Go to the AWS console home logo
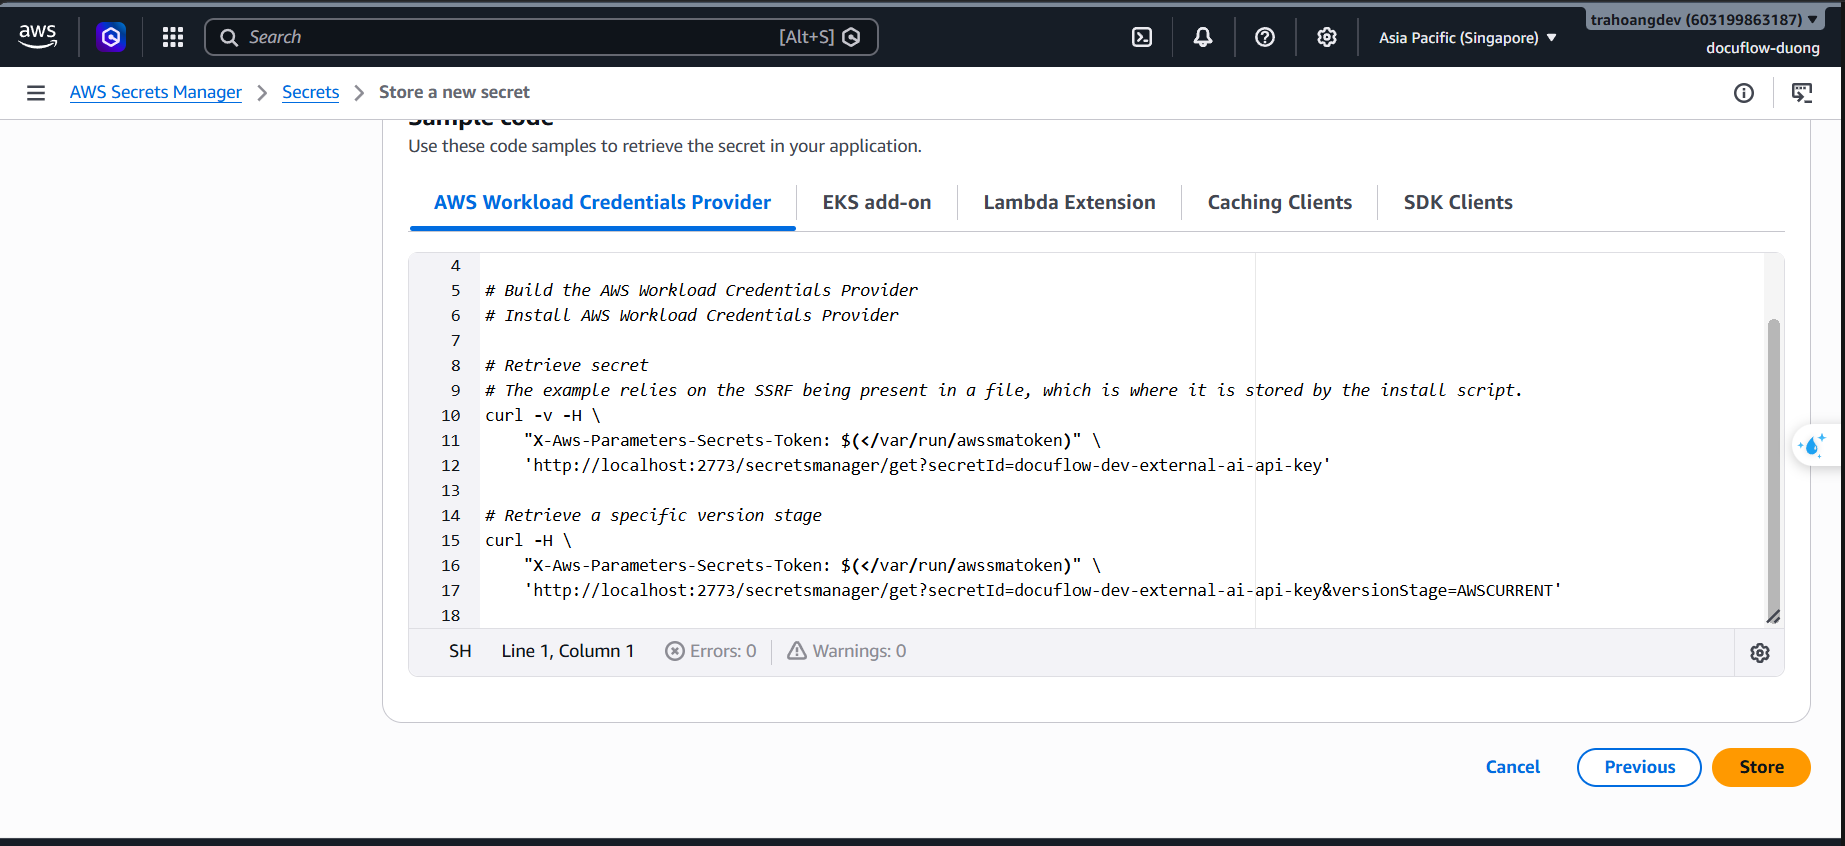 pos(38,37)
